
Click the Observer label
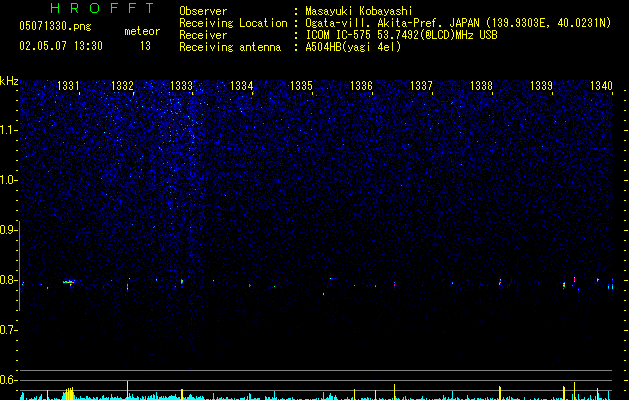pos(203,11)
